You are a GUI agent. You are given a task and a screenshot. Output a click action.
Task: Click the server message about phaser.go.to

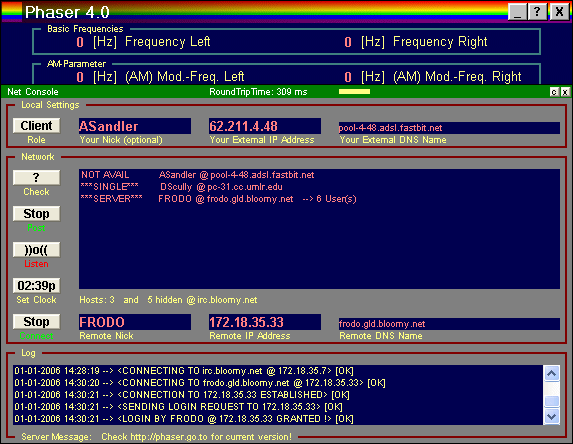click(196, 437)
